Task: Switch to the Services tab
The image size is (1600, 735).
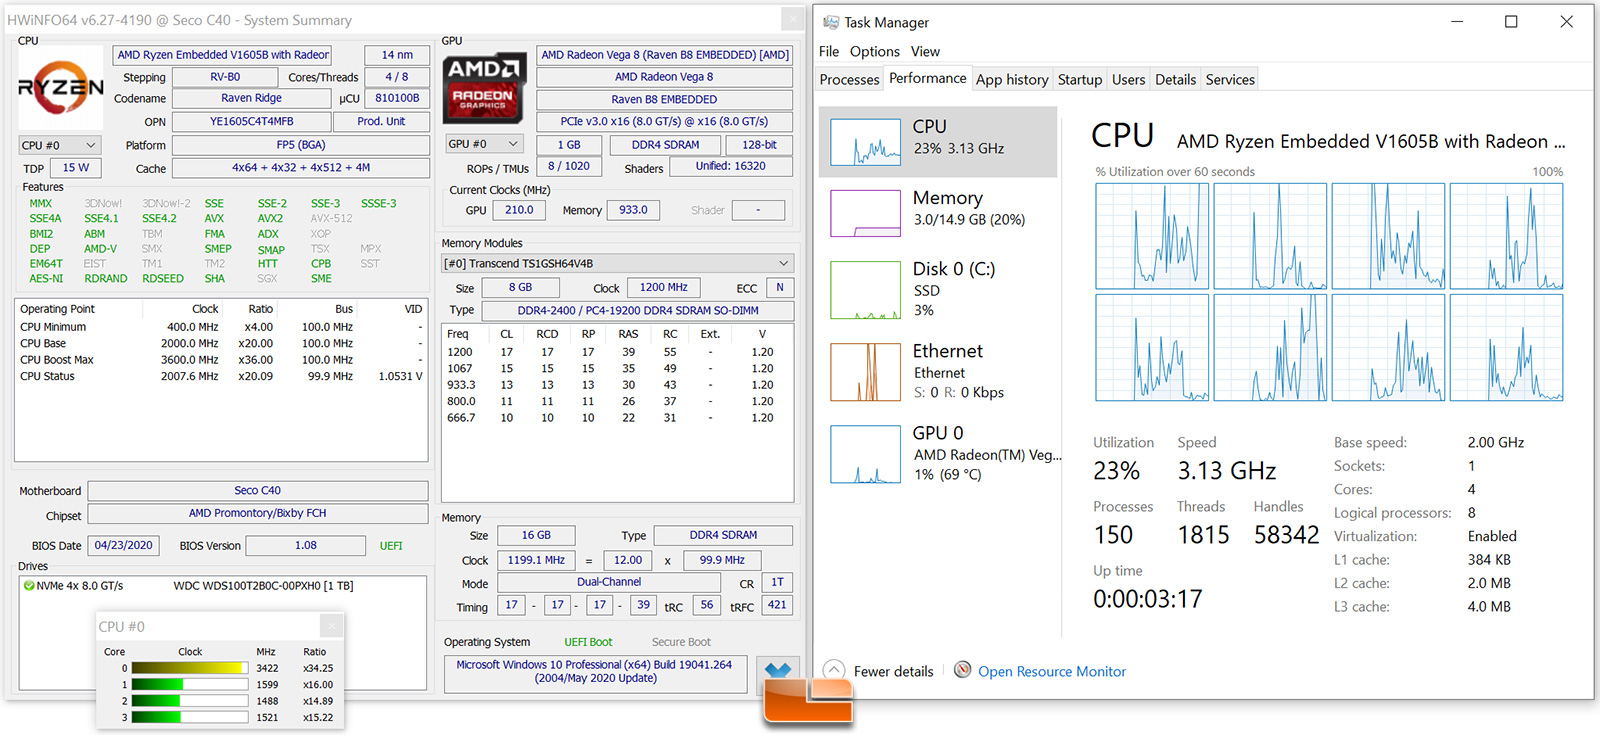Action: point(1230,79)
